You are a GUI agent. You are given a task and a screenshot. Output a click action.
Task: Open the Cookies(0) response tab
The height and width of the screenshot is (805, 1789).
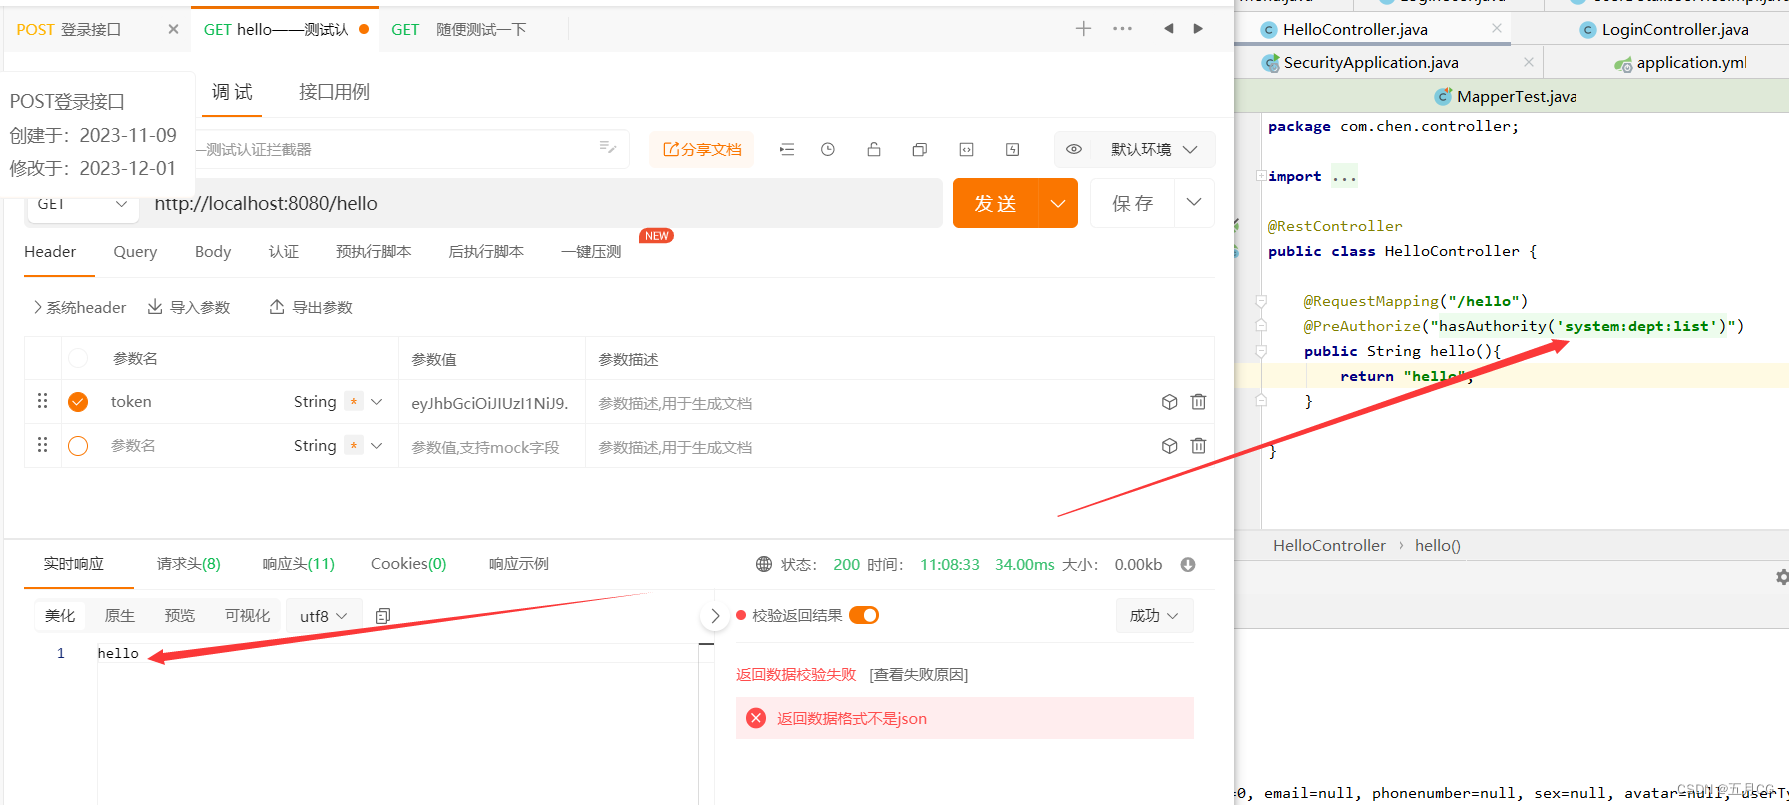point(408,564)
